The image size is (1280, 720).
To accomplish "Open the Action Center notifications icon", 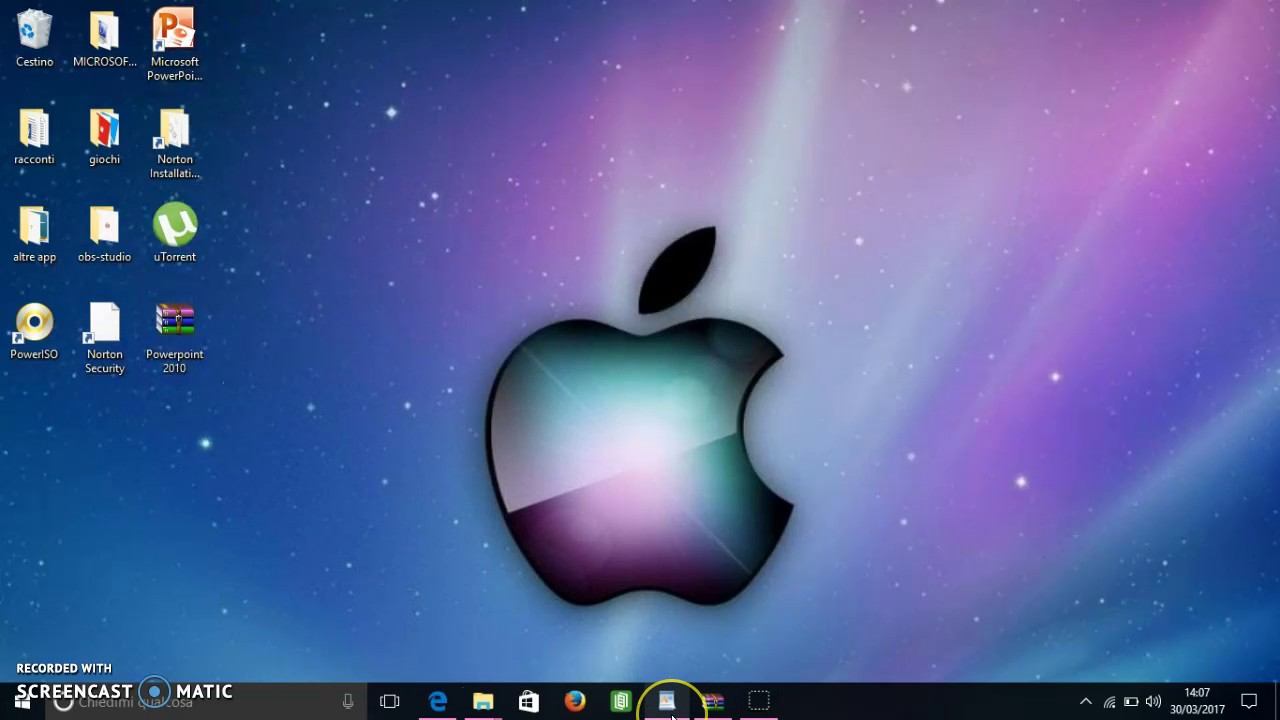I will coord(1249,702).
